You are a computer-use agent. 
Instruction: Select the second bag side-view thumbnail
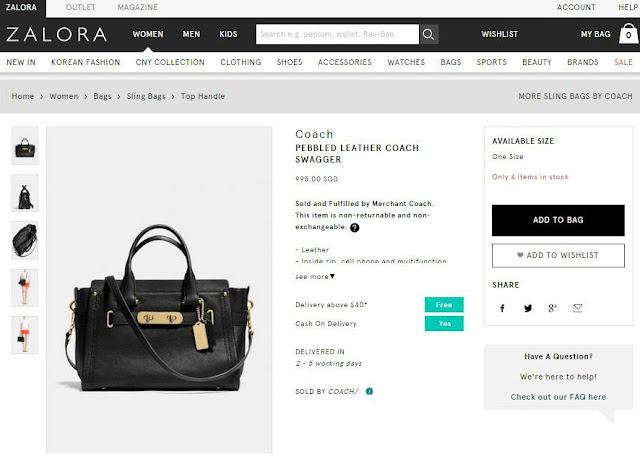click(25, 193)
